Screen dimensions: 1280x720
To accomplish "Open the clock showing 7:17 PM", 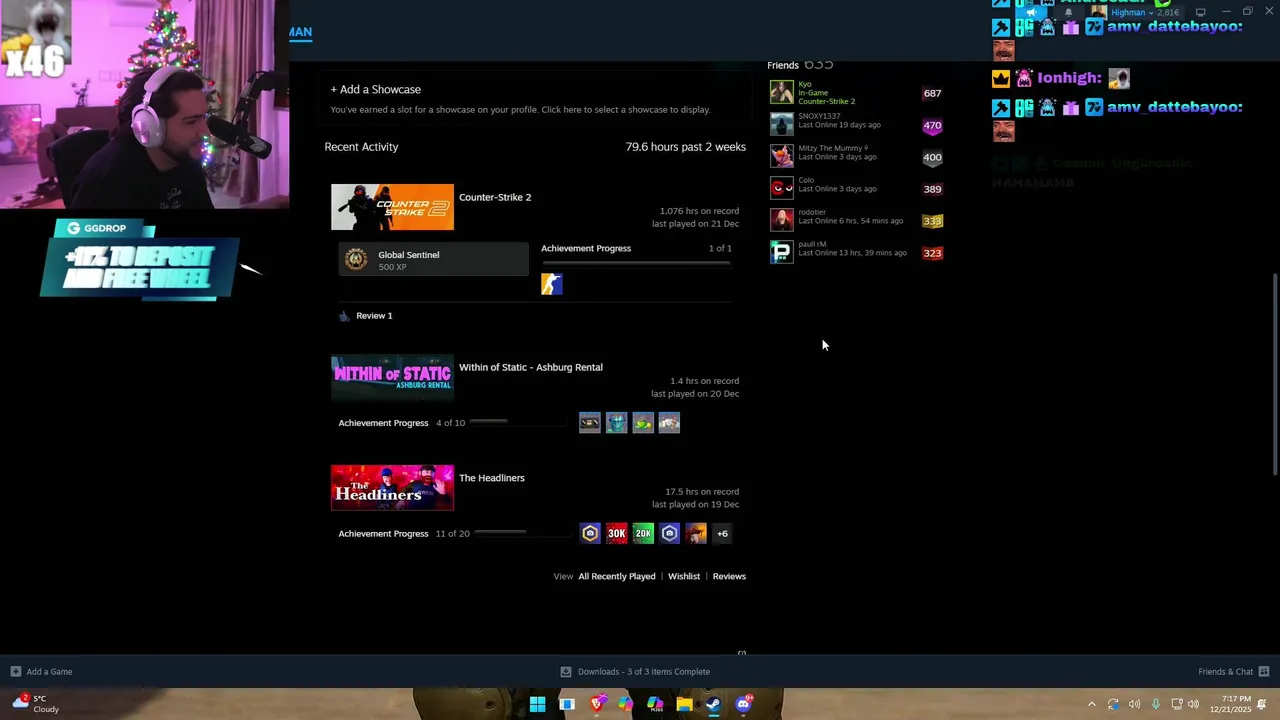I will pyautogui.click(x=1230, y=704).
